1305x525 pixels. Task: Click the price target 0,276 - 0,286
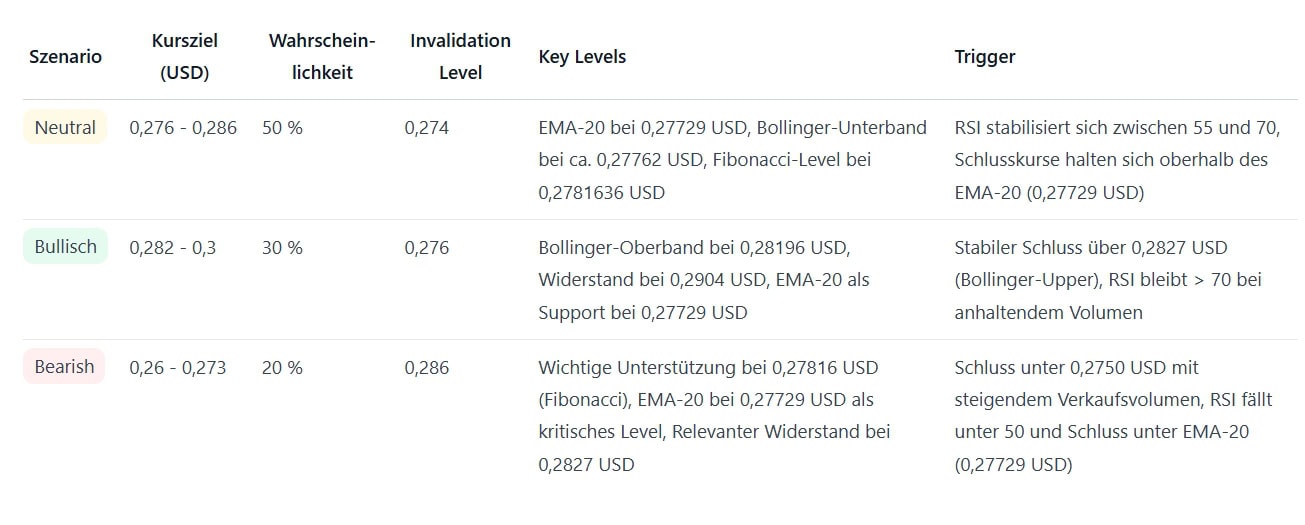(183, 128)
